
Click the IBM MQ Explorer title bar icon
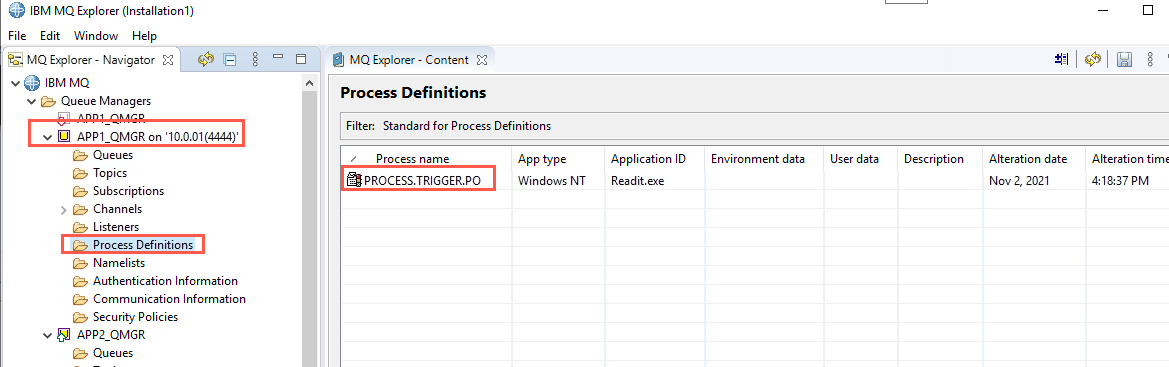(x=16, y=10)
